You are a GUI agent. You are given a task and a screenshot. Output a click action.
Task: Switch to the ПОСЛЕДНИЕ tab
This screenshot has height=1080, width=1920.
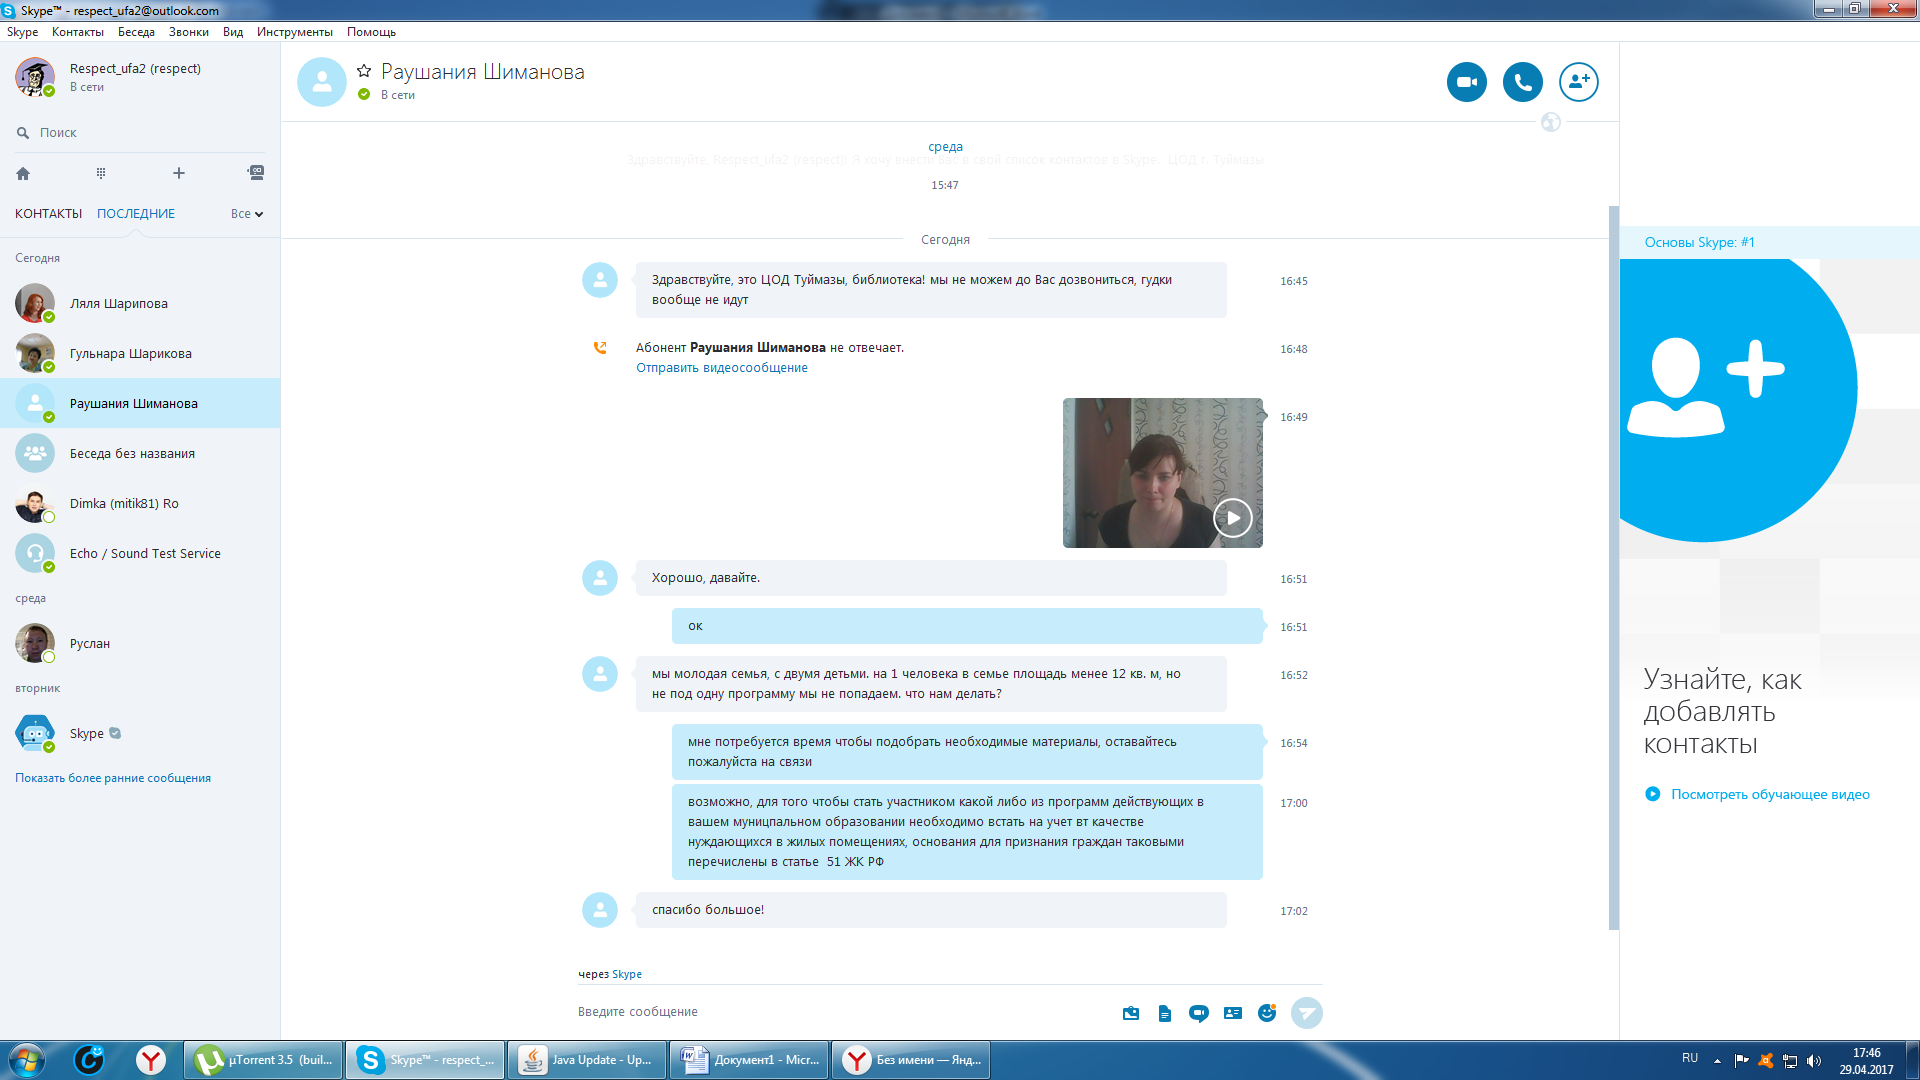(136, 214)
